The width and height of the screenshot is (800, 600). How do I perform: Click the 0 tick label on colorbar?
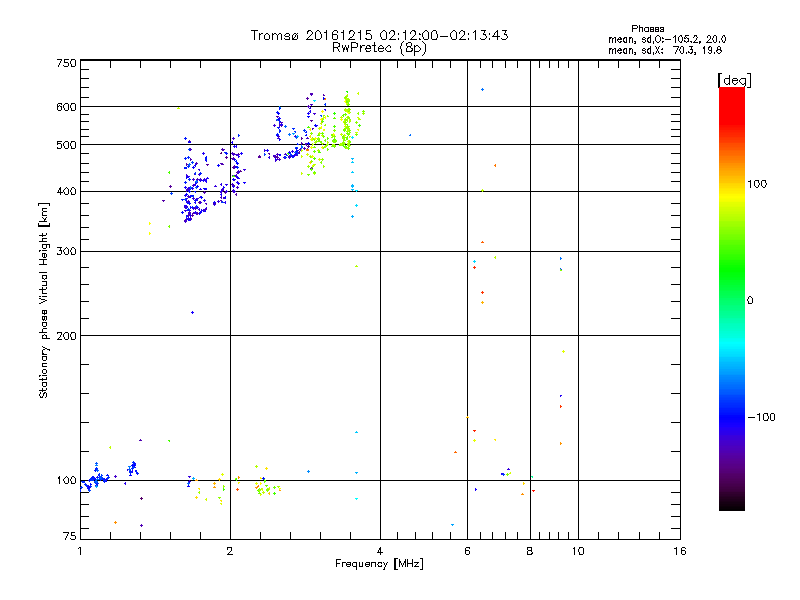click(x=750, y=300)
